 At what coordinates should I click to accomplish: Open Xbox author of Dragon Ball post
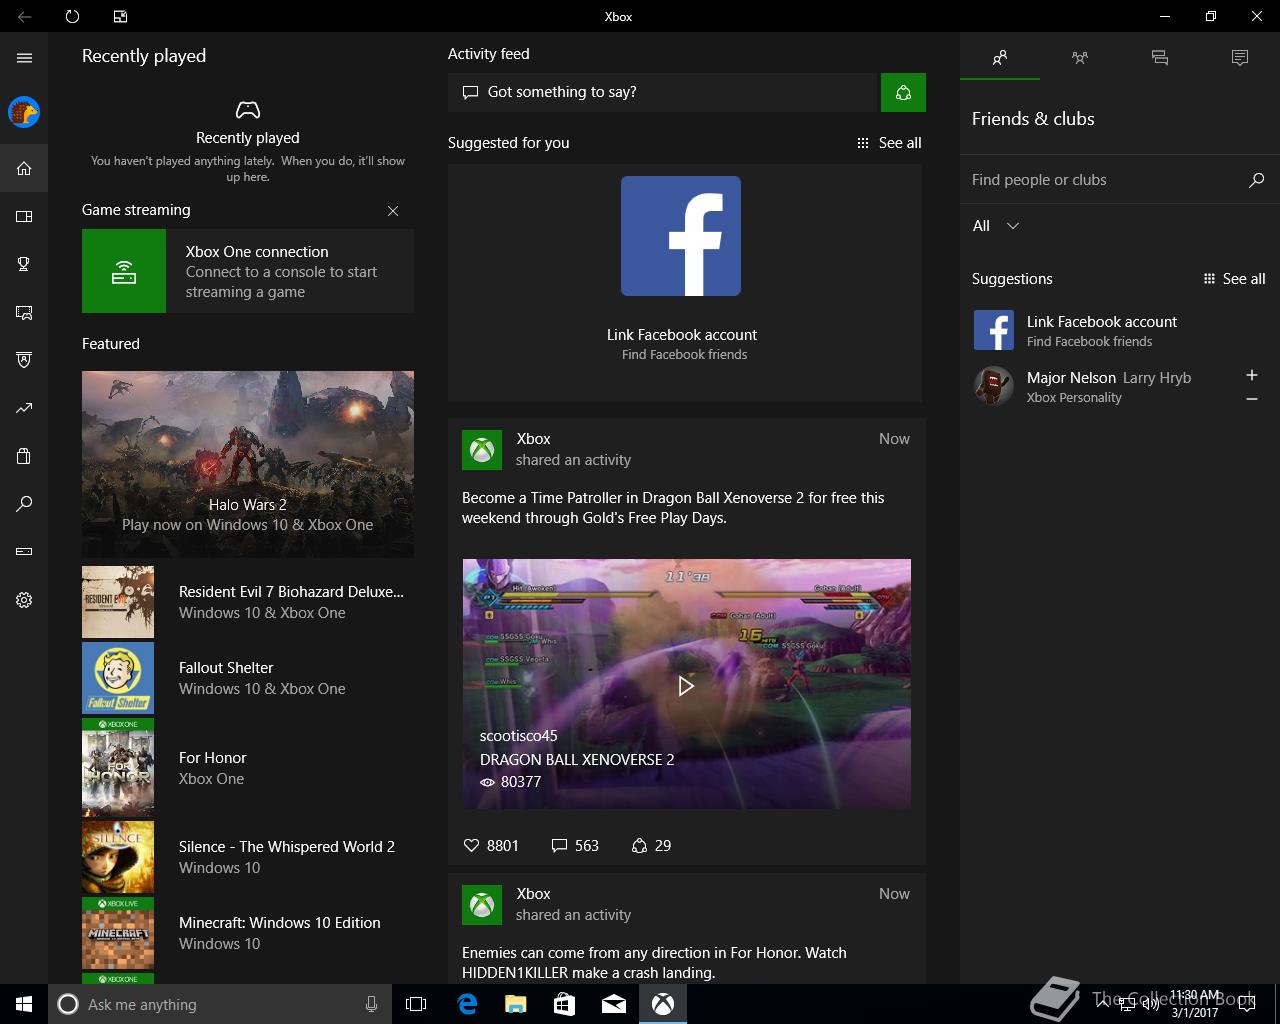533,439
